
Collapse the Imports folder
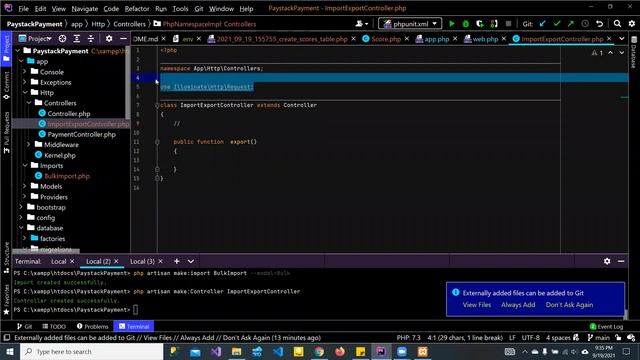tap(24, 165)
